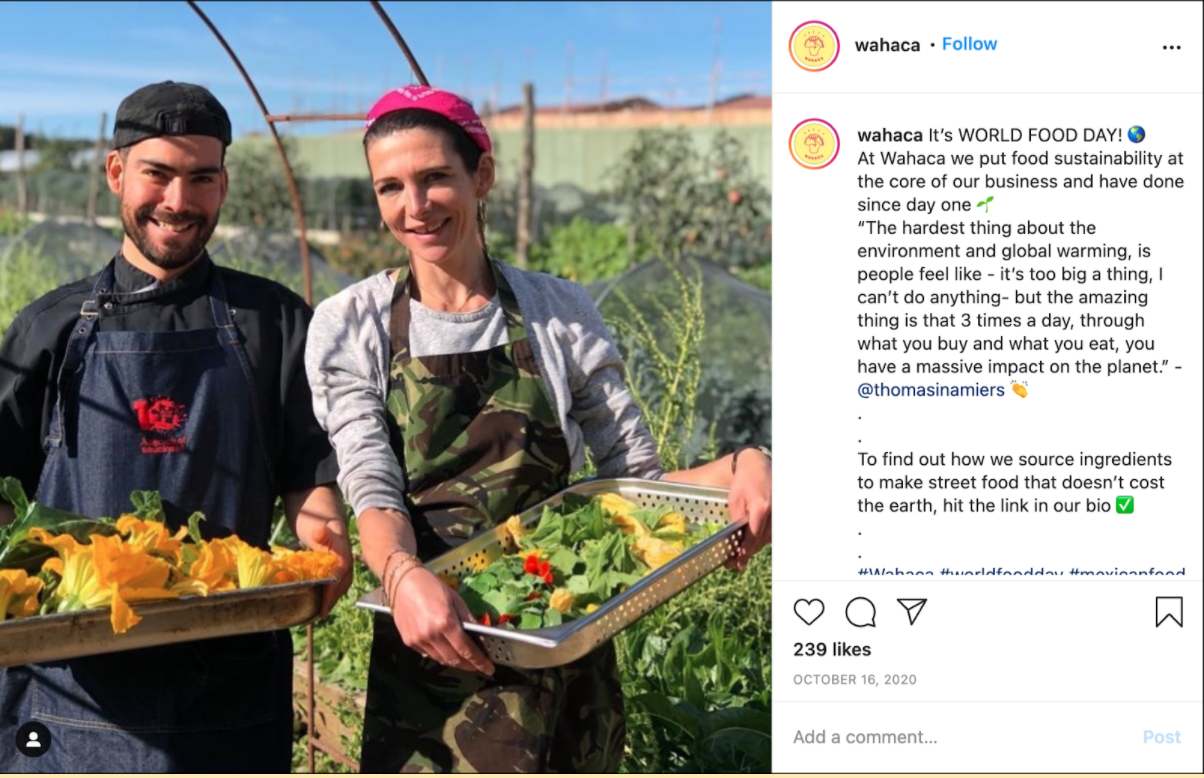
Task: Select the garden photo of two chefs
Action: [x=386, y=387]
